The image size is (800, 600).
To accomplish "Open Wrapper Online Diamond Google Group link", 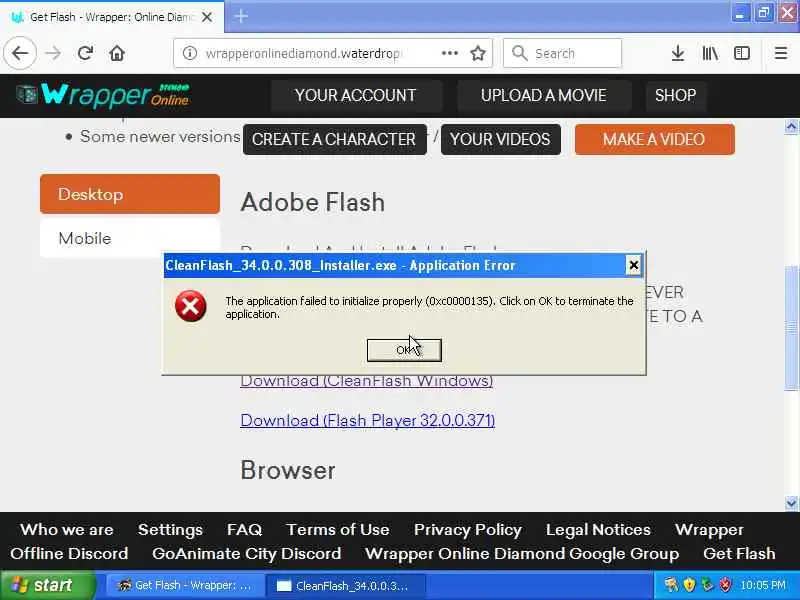I will point(522,554).
